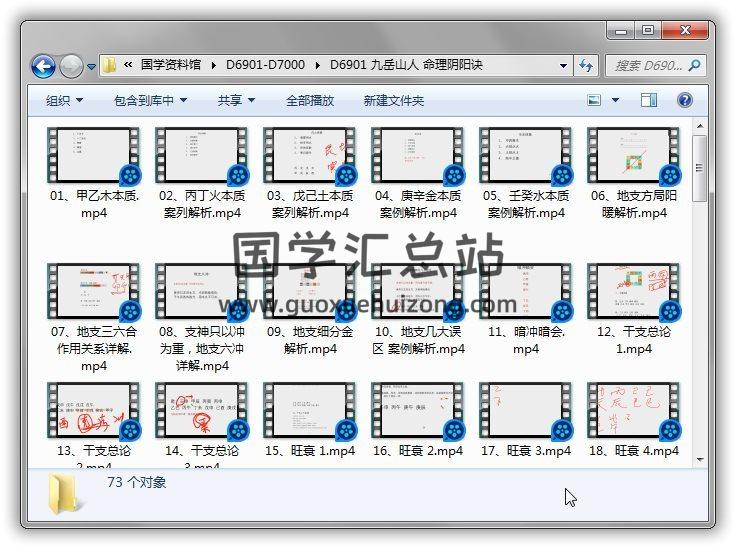Select video 11、暗冲暗会.mp4 thumbnail
The height and width of the screenshot is (549, 736).
525,291
